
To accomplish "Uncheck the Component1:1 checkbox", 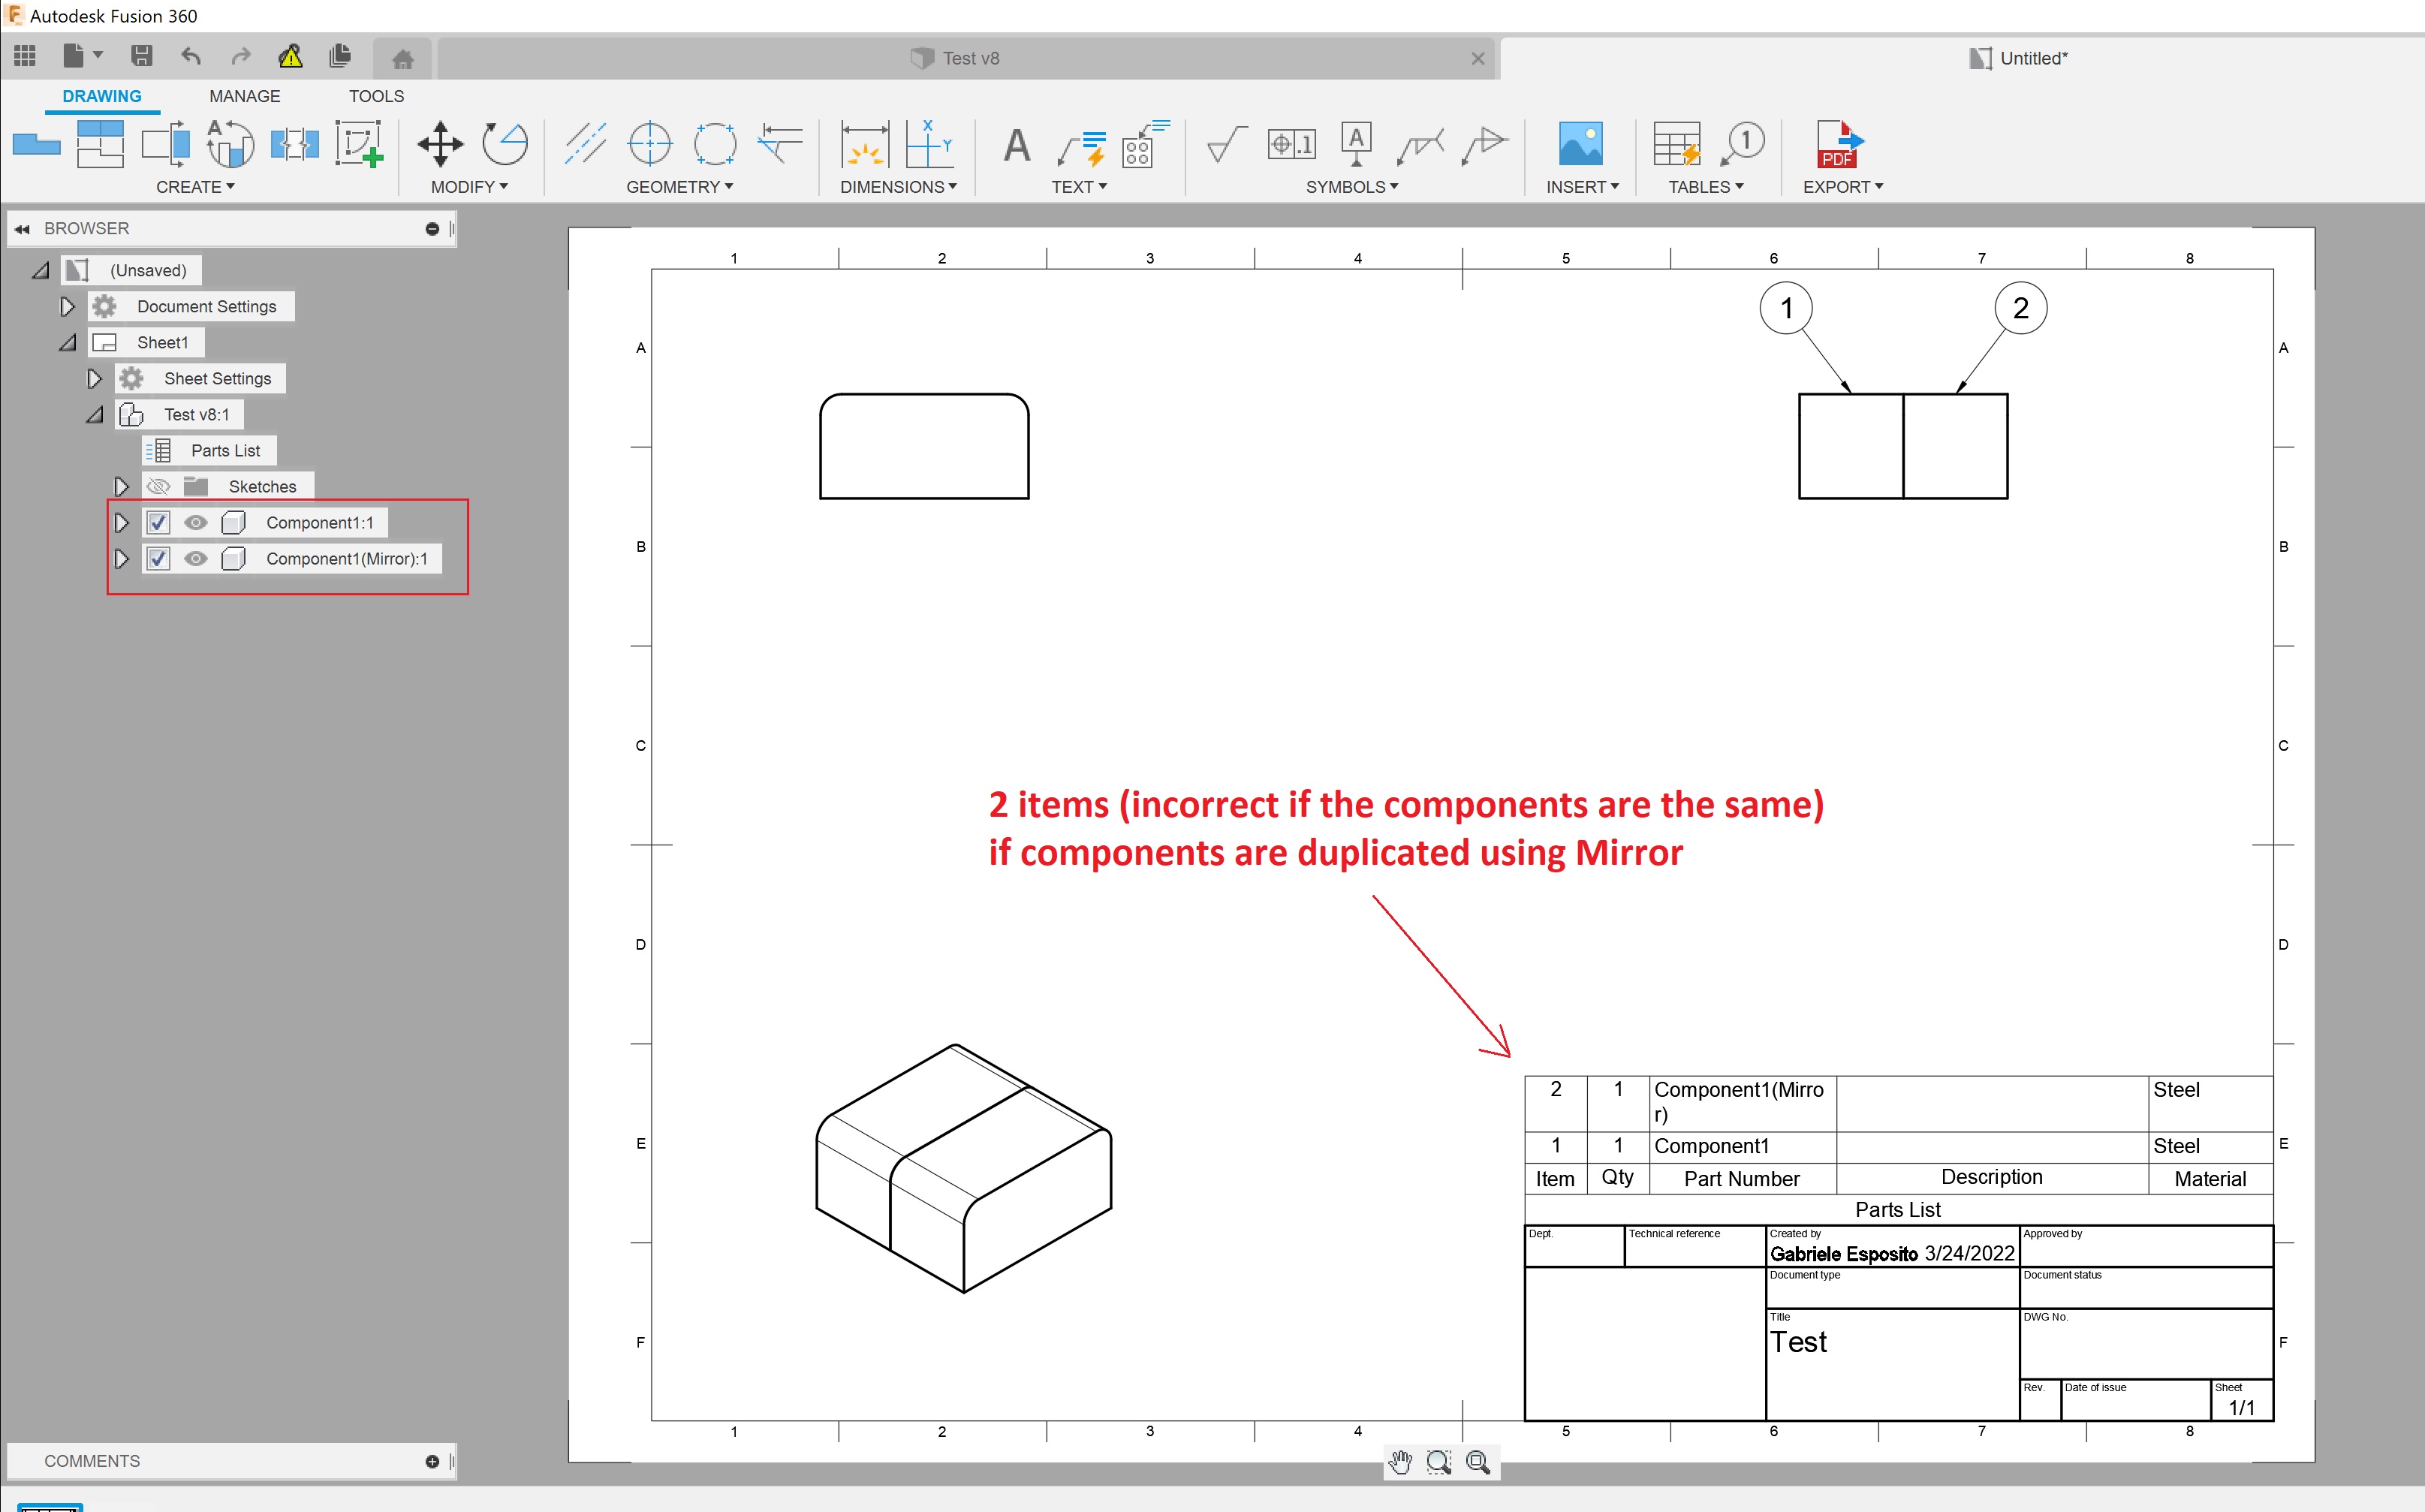I will 158,523.
